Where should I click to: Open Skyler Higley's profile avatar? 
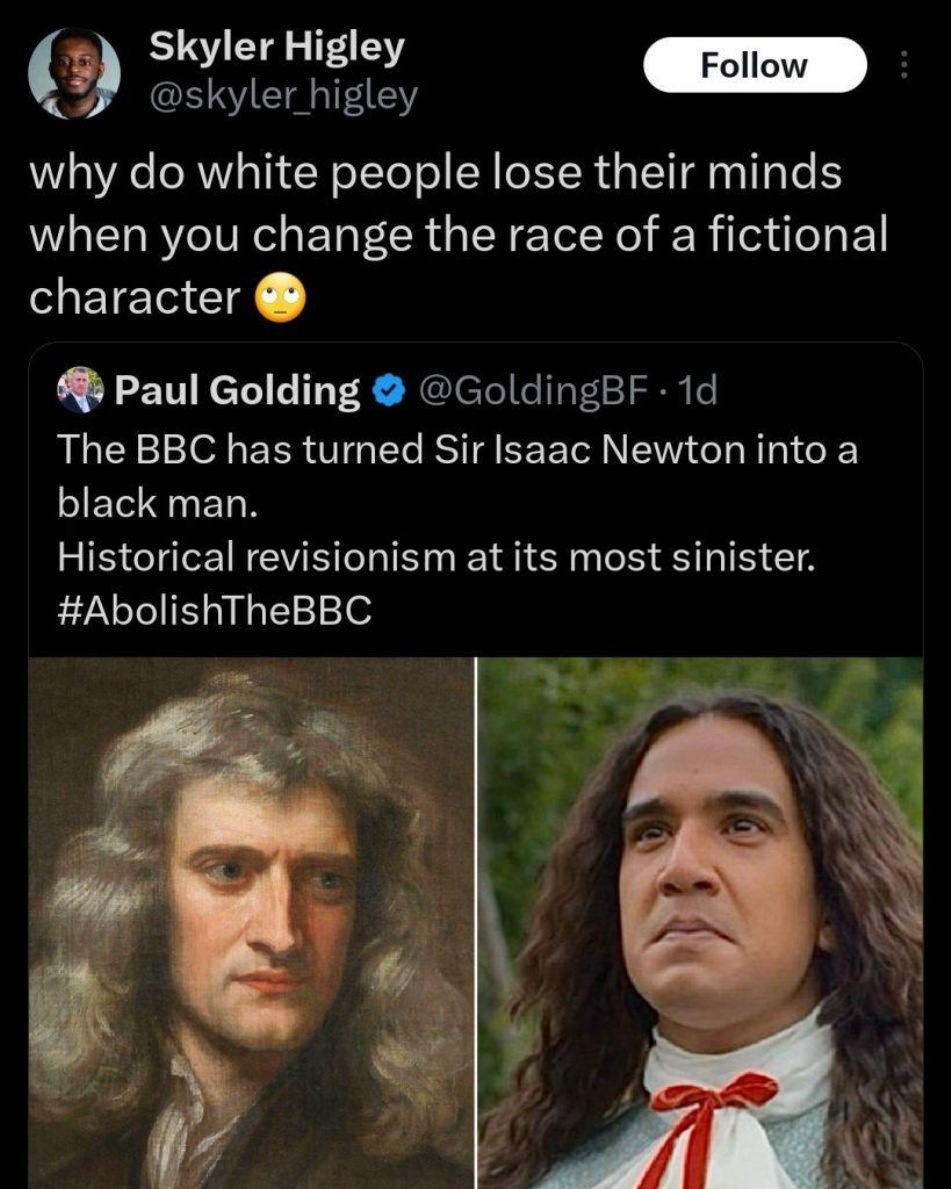point(74,74)
